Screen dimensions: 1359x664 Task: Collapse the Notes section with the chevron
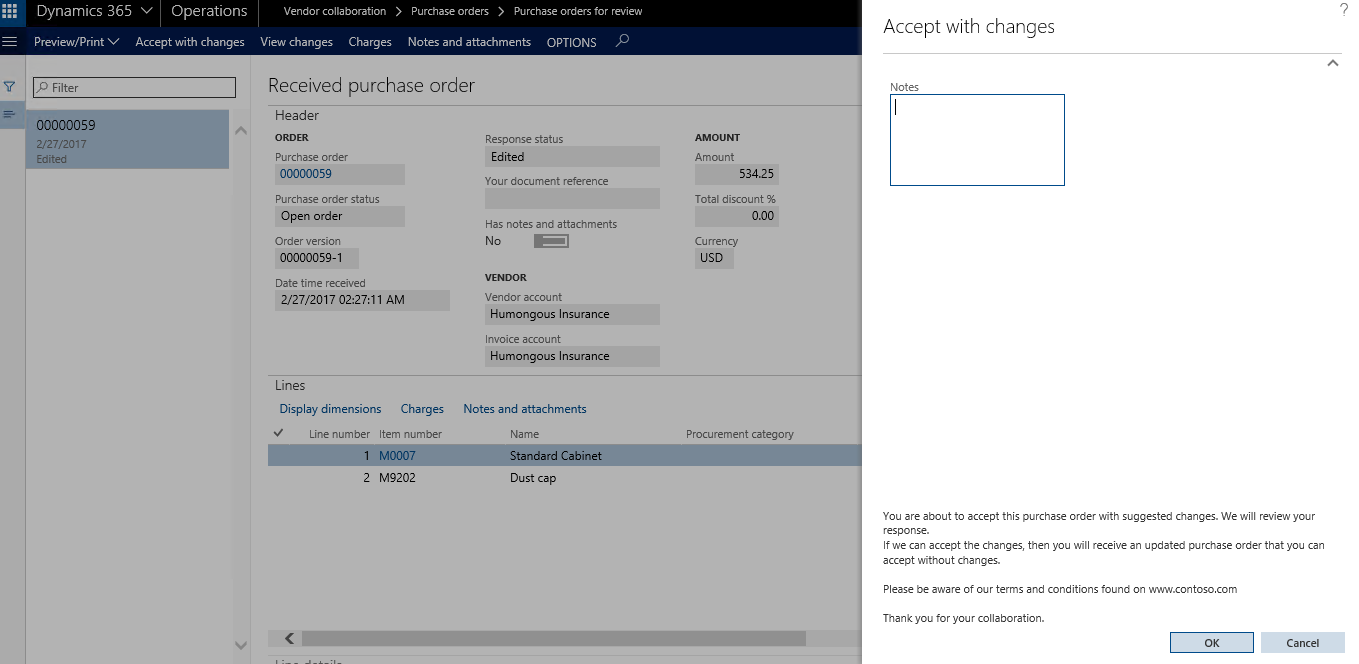(x=1332, y=62)
